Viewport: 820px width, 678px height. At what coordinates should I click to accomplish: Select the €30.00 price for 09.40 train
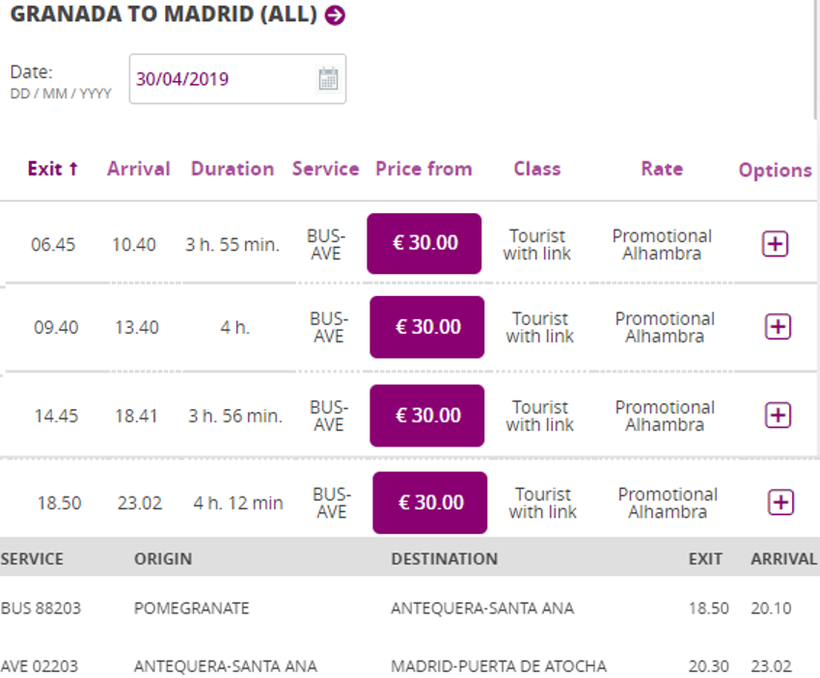pos(427,327)
